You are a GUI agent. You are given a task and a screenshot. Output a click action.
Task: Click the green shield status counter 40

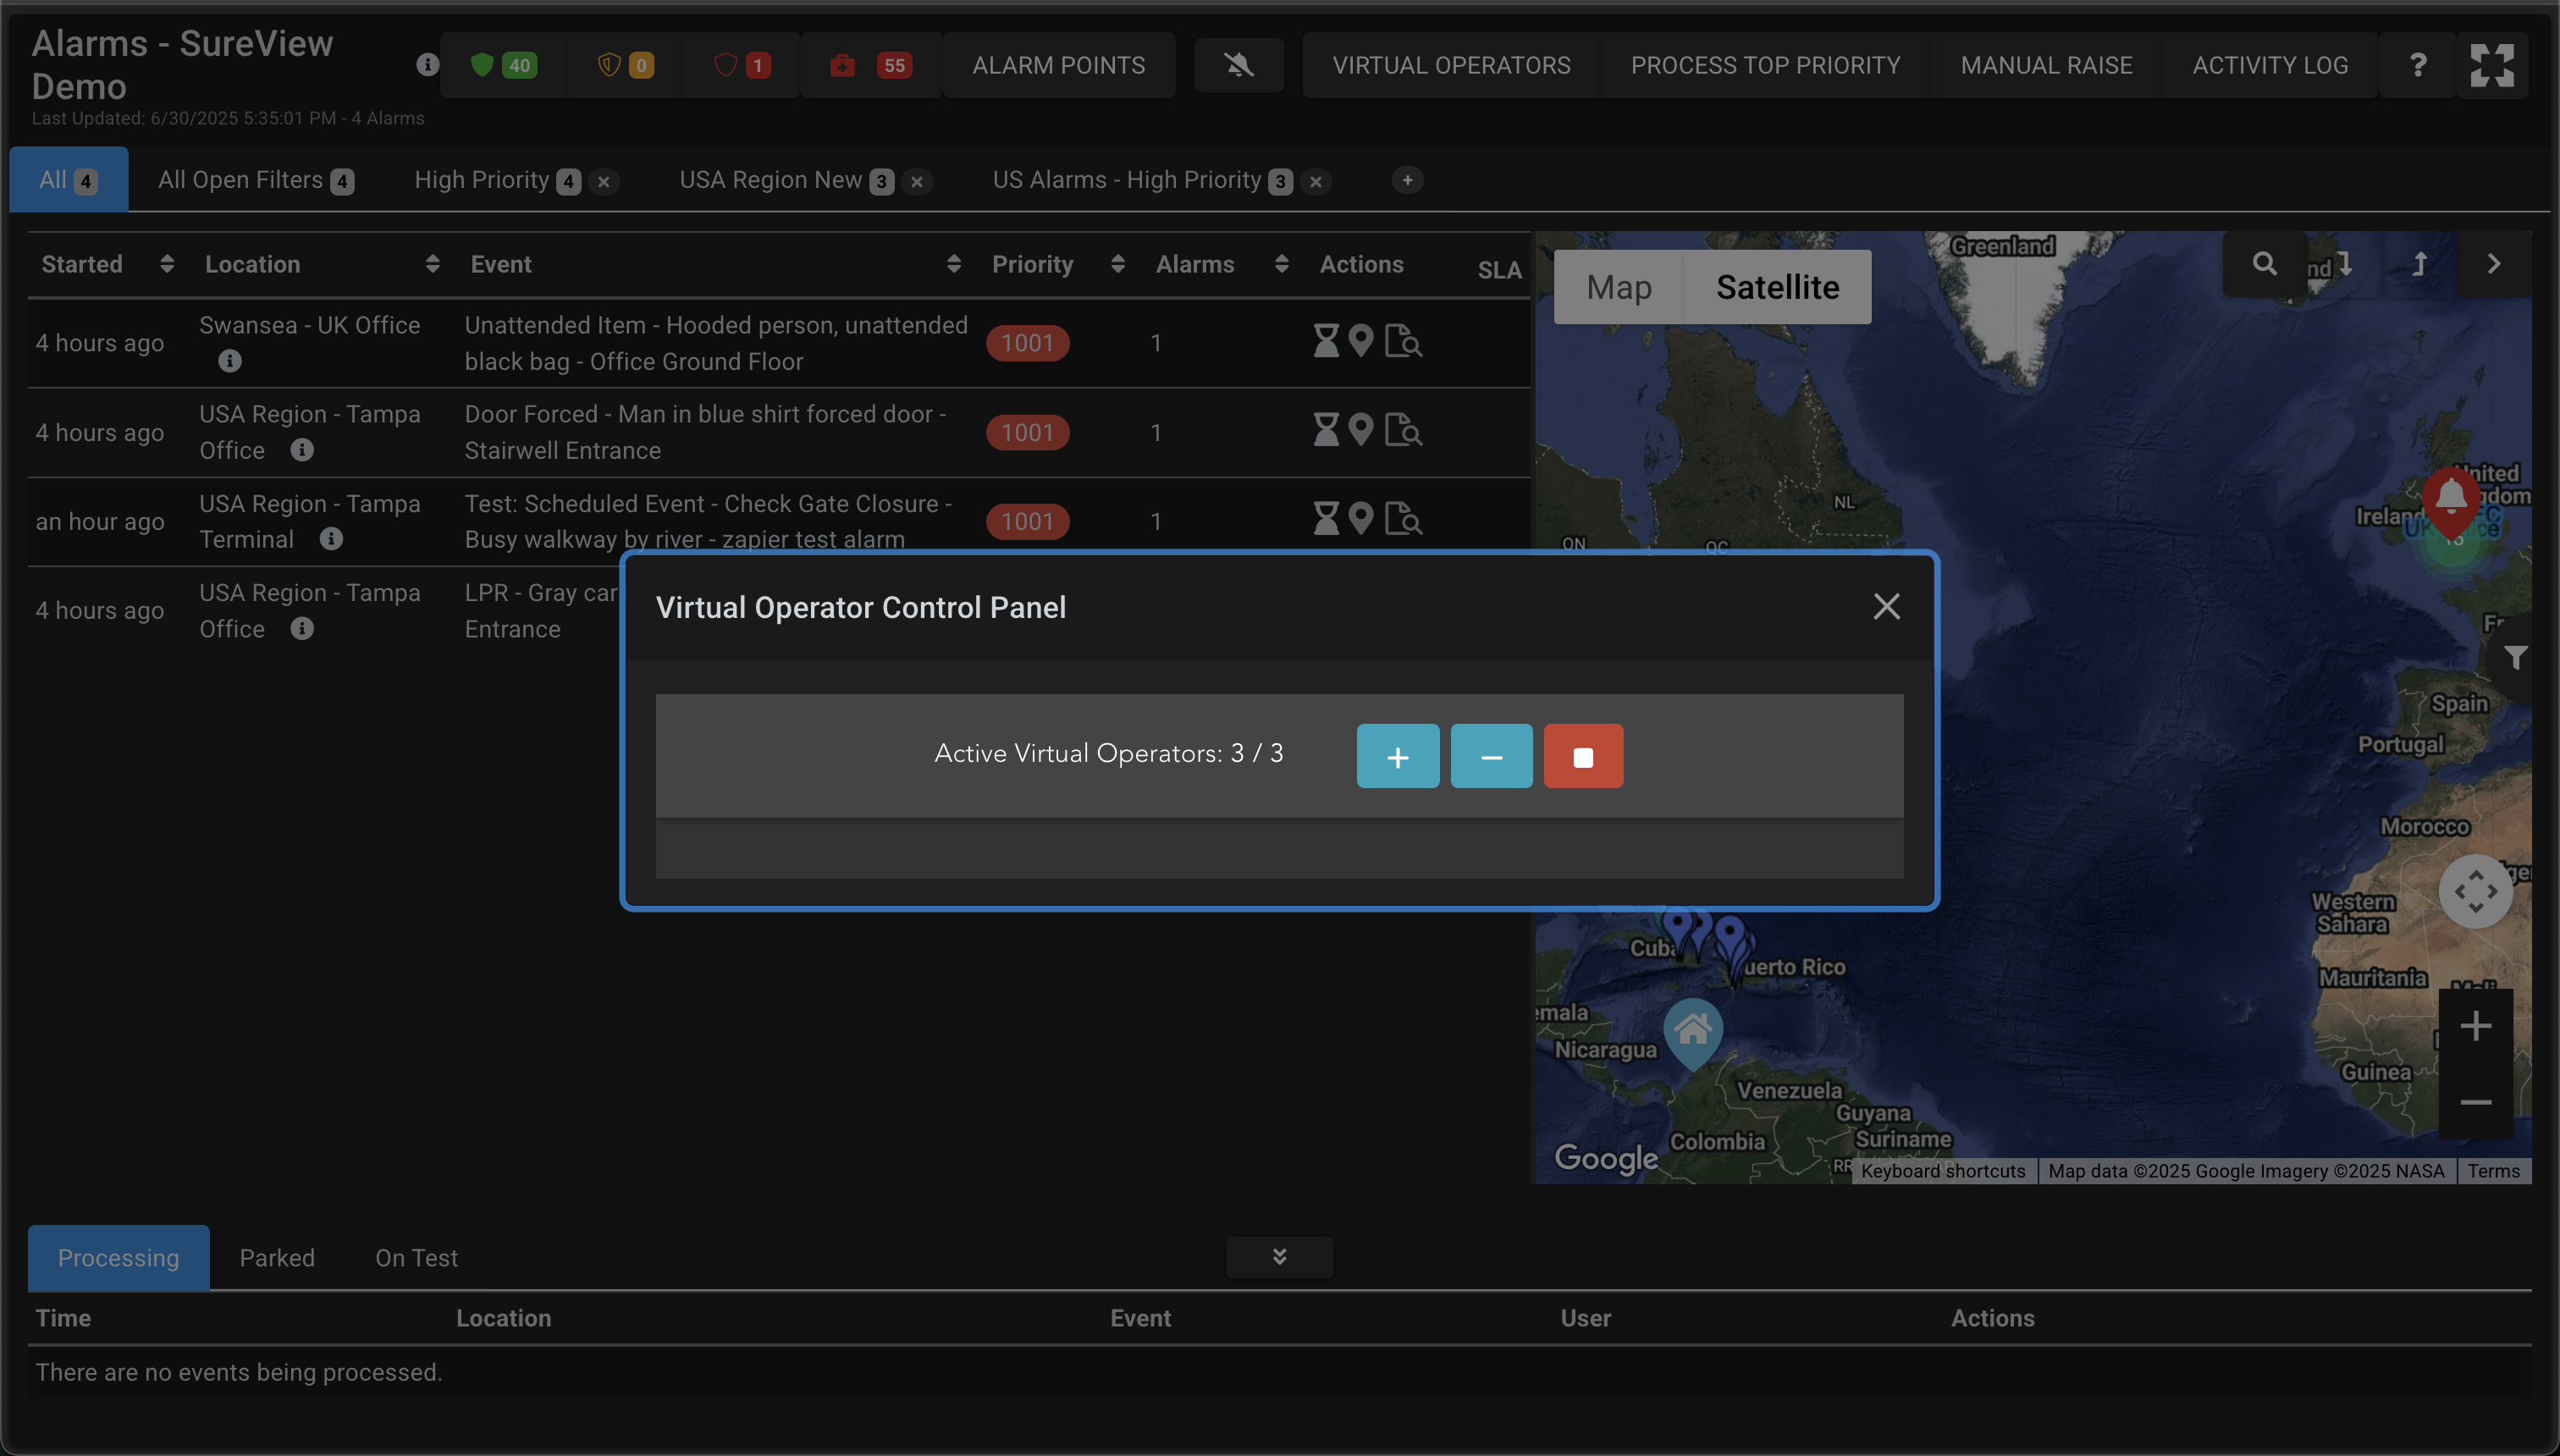pyautogui.click(x=503, y=66)
